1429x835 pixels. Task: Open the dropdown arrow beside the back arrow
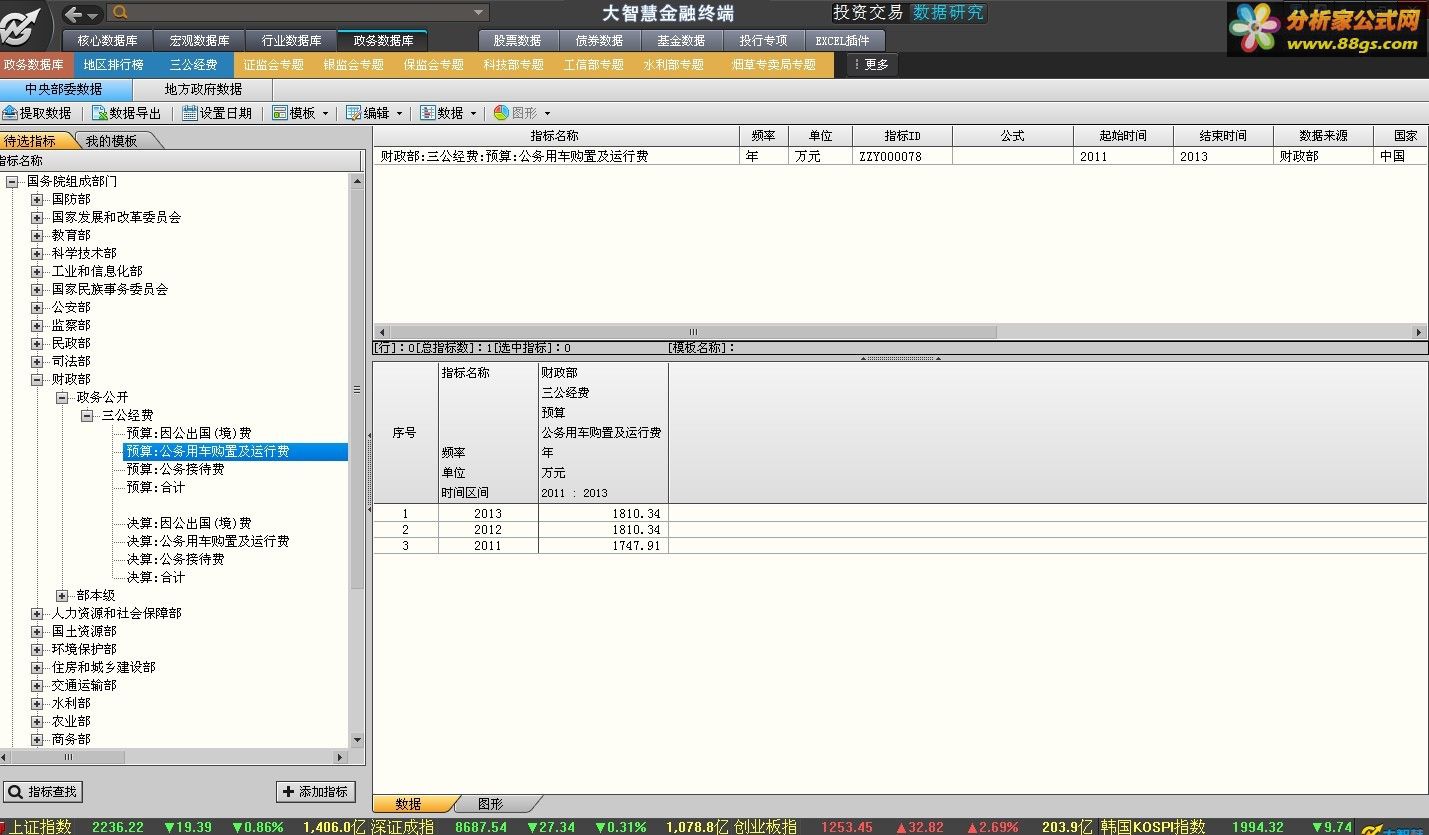pyautogui.click(x=93, y=15)
